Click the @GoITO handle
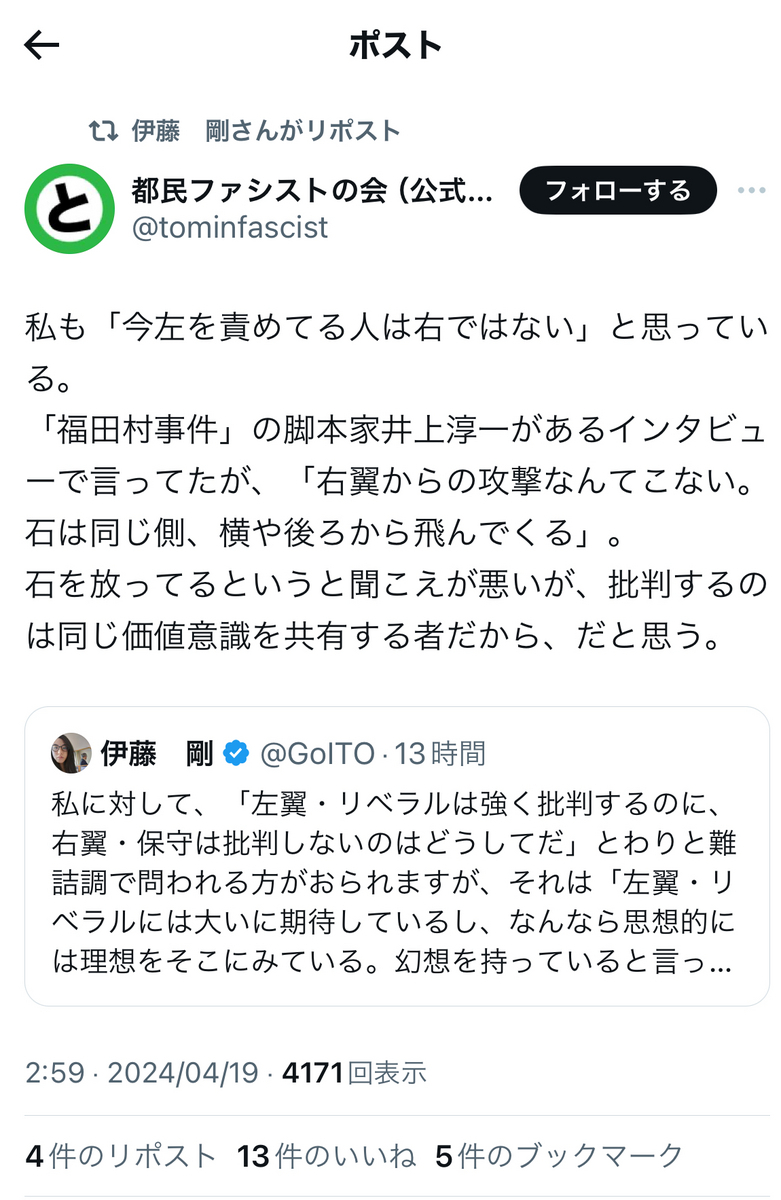781x1200 pixels. coord(317,753)
